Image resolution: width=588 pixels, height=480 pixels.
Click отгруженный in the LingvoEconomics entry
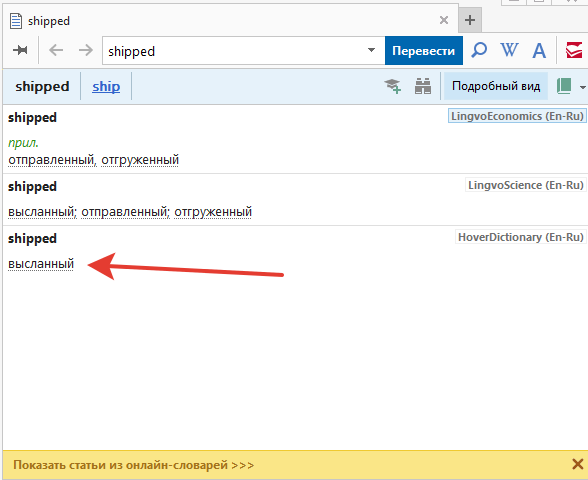click(x=140, y=160)
